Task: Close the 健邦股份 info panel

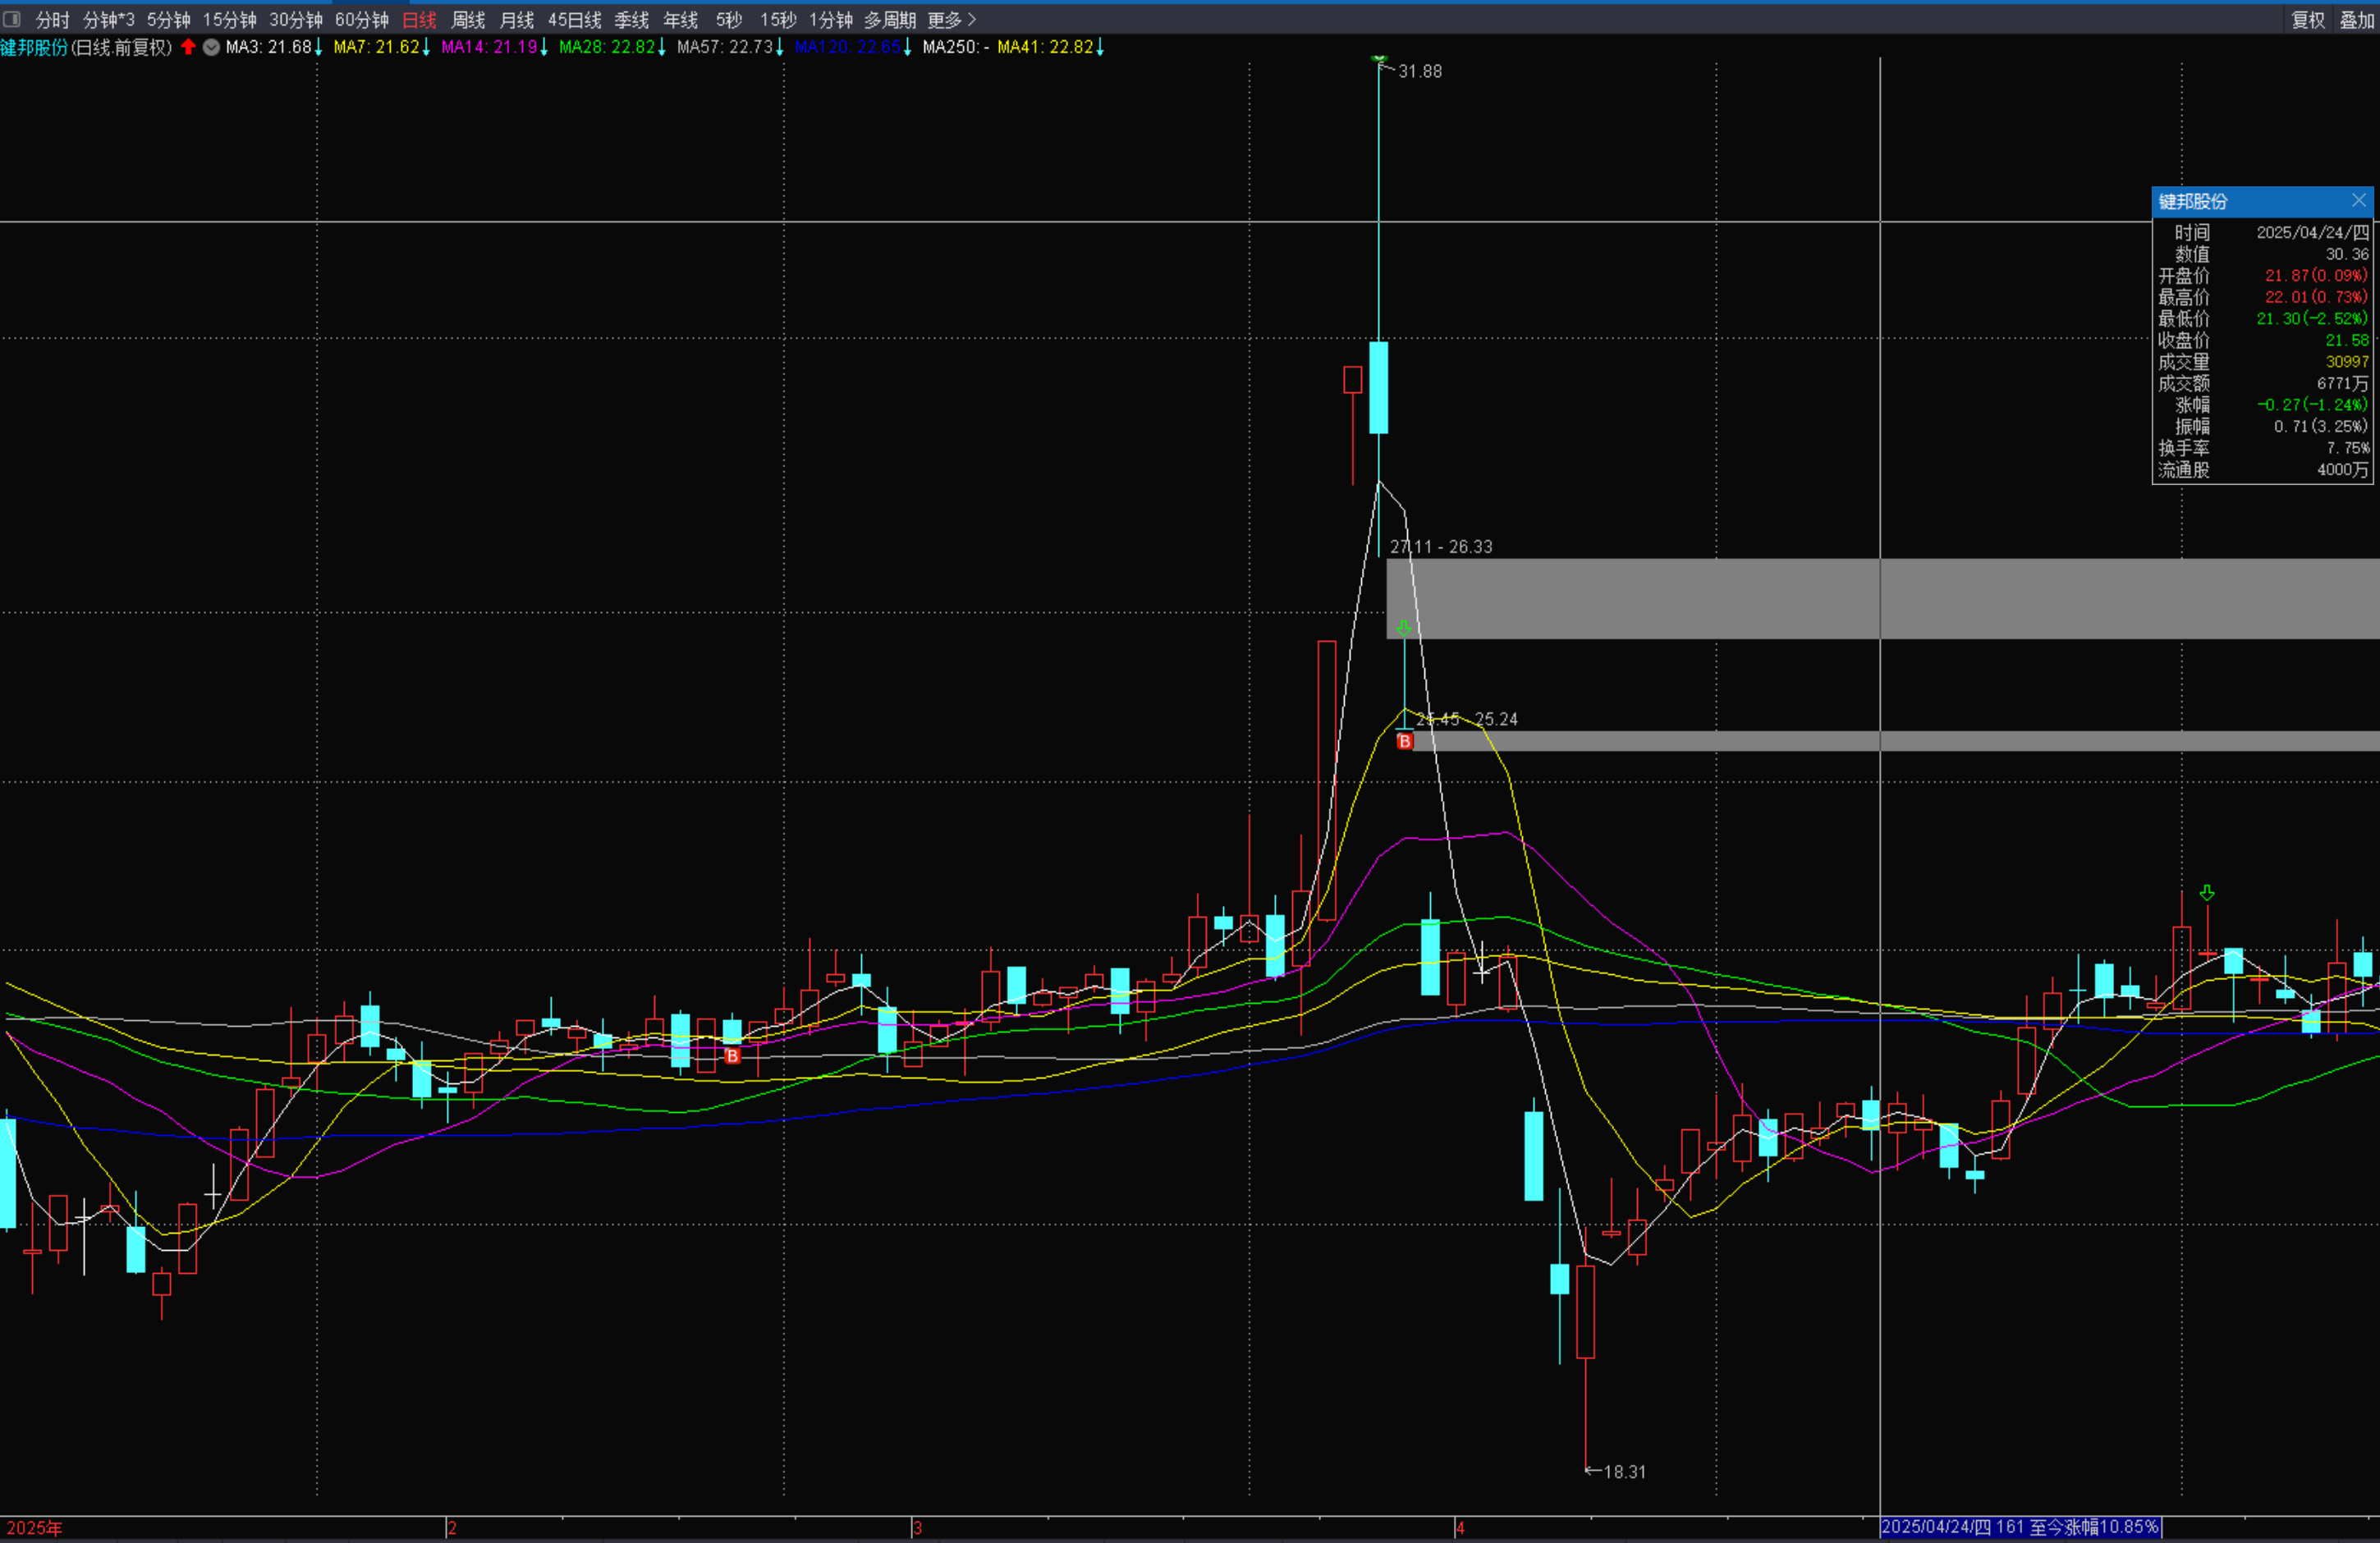Action: [x=2359, y=201]
